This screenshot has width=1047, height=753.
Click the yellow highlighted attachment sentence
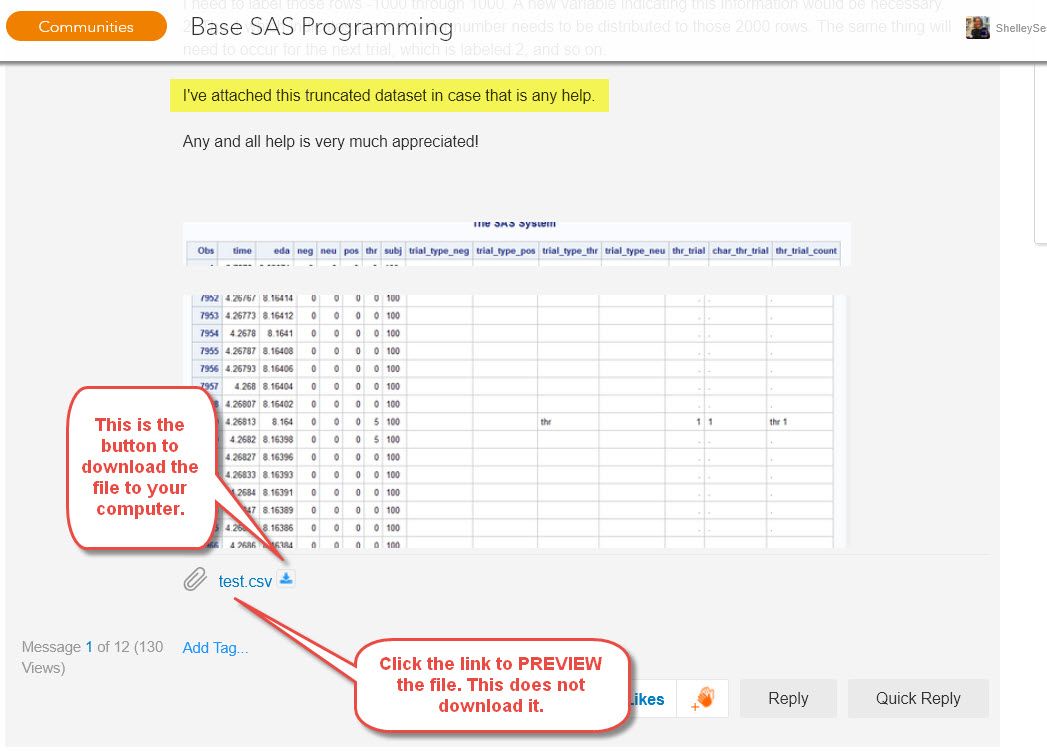390,95
